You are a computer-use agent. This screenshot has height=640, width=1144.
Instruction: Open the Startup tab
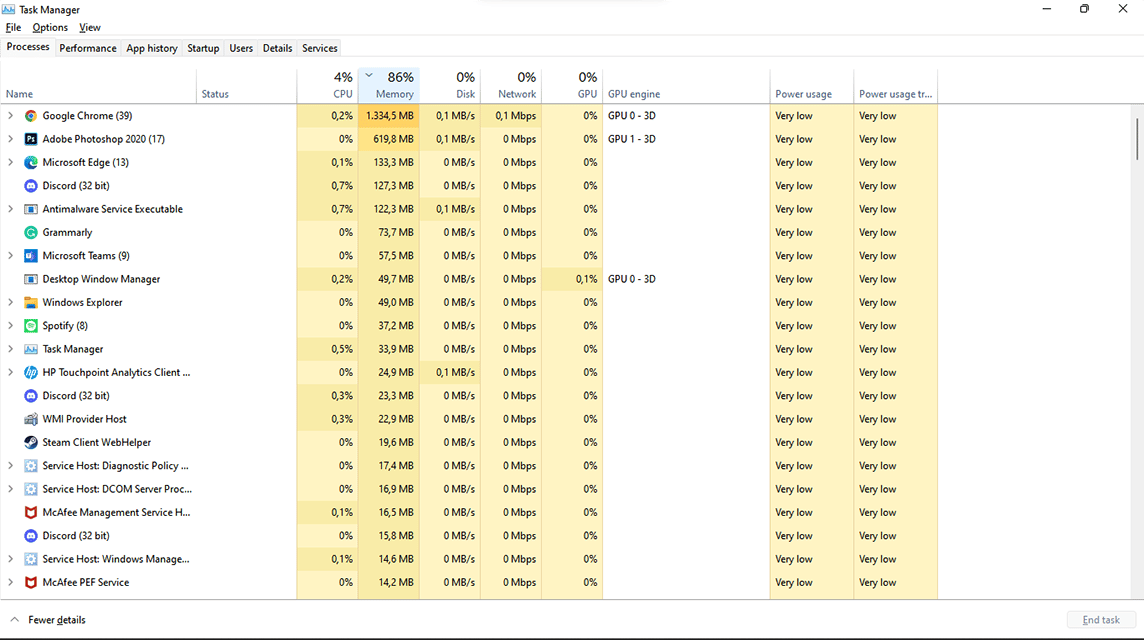[x=203, y=48]
